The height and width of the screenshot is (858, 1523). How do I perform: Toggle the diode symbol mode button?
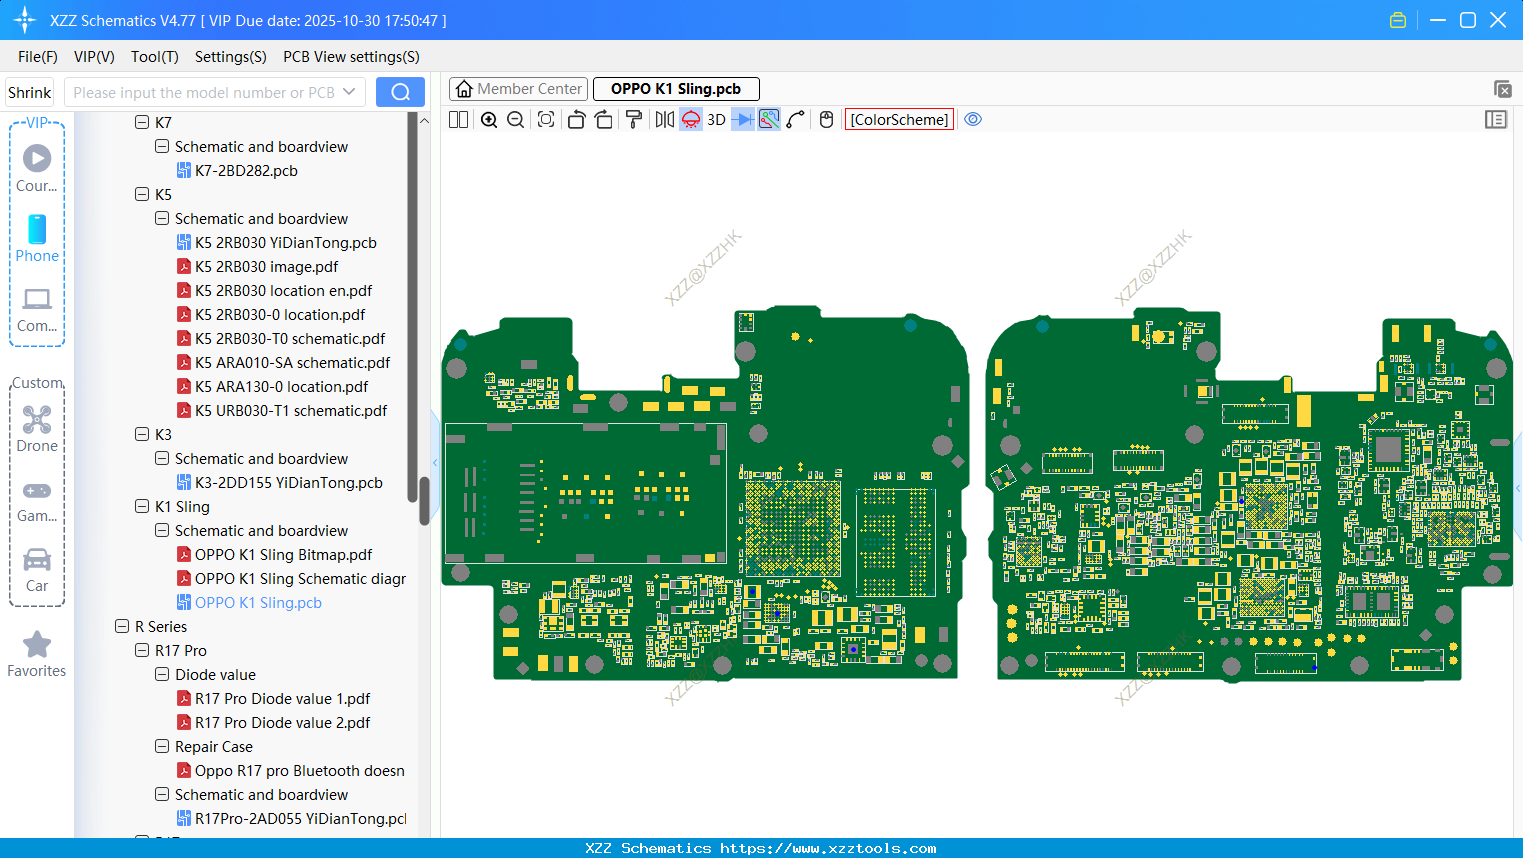point(742,120)
